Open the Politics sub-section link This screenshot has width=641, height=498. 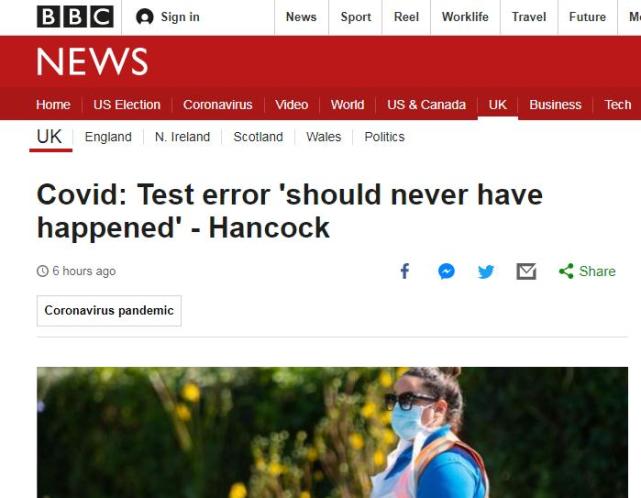pyautogui.click(x=385, y=137)
